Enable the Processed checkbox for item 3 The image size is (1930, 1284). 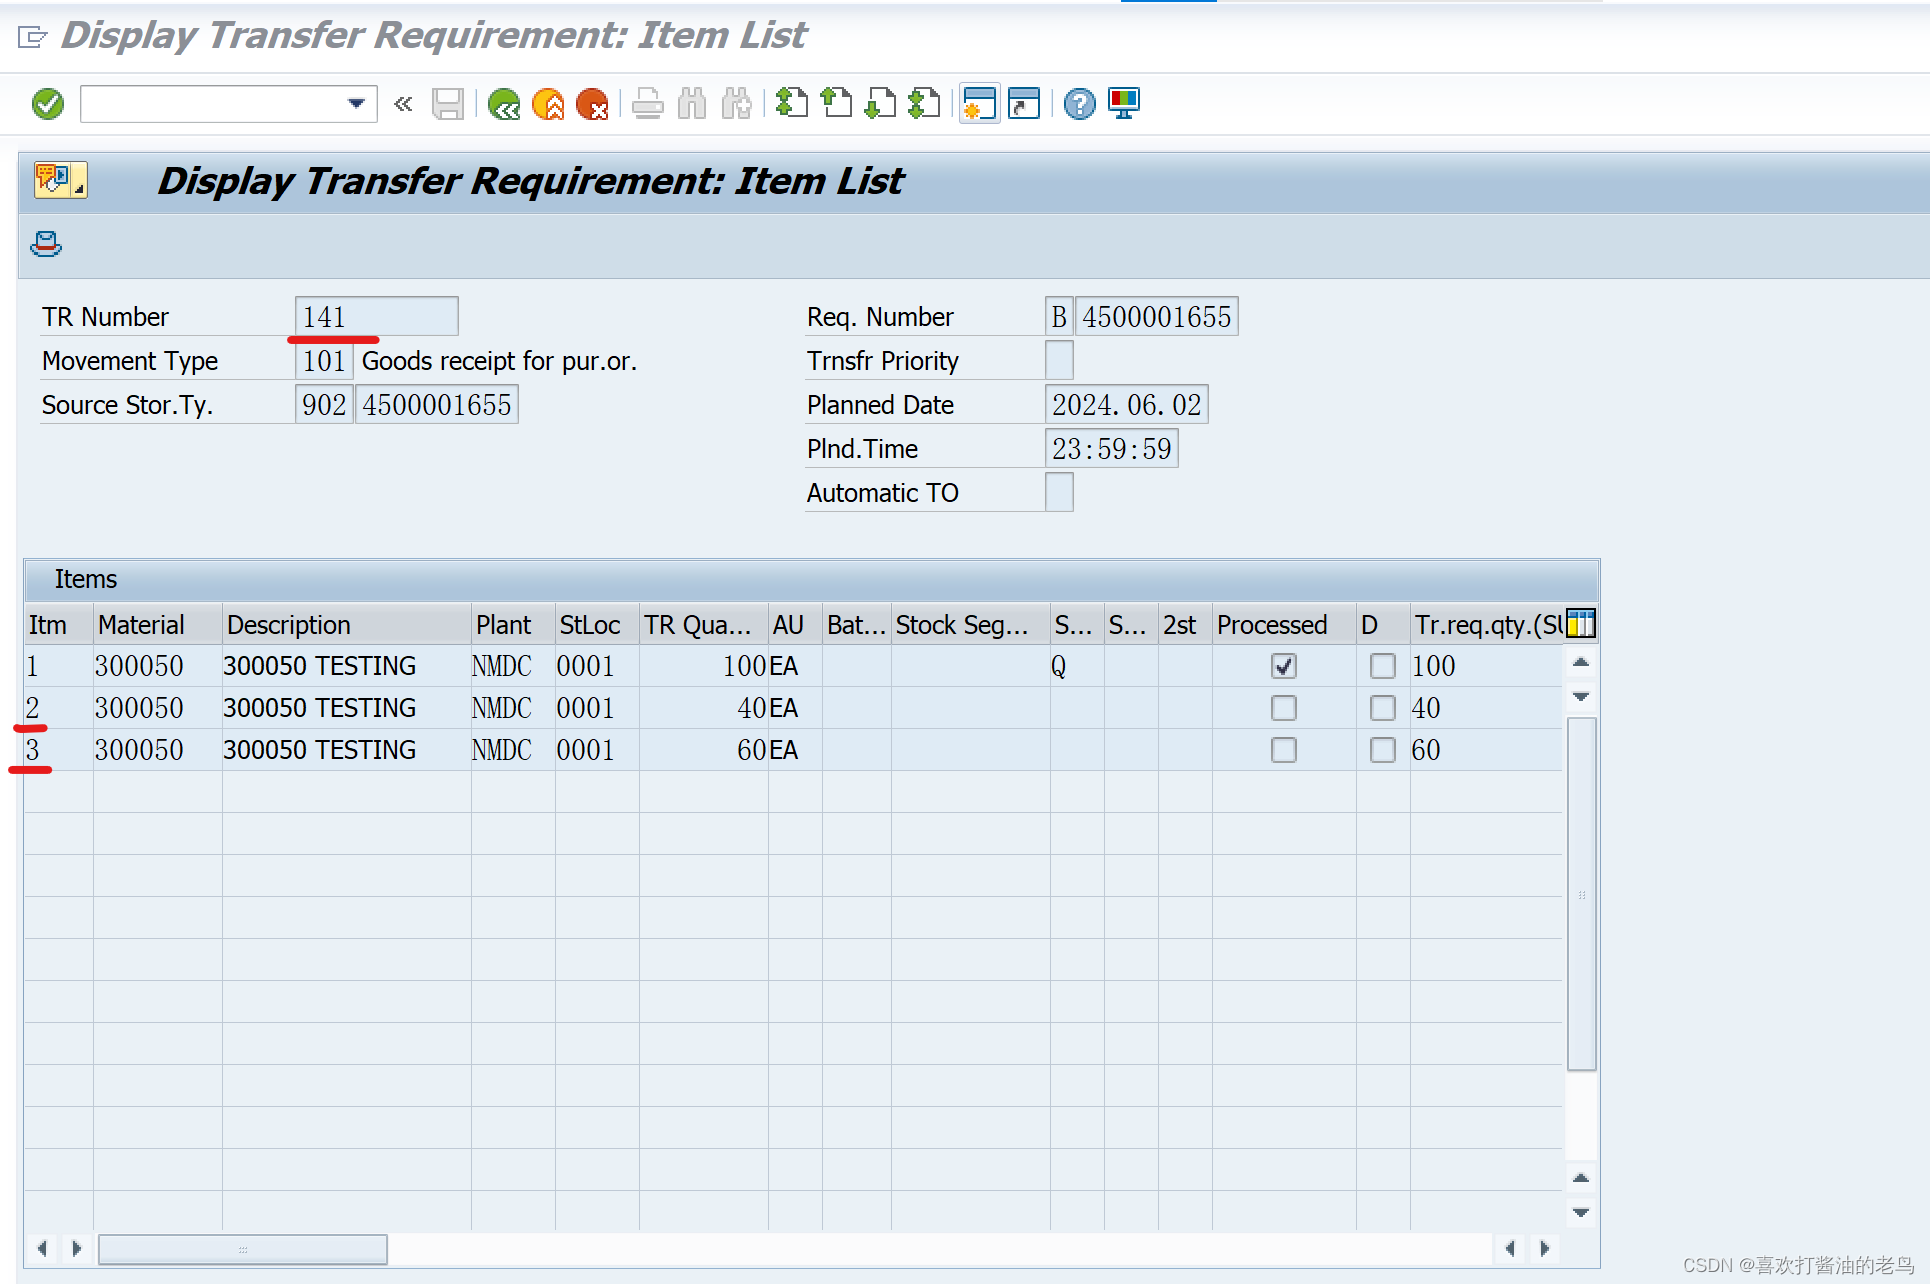pyautogui.click(x=1284, y=749)
